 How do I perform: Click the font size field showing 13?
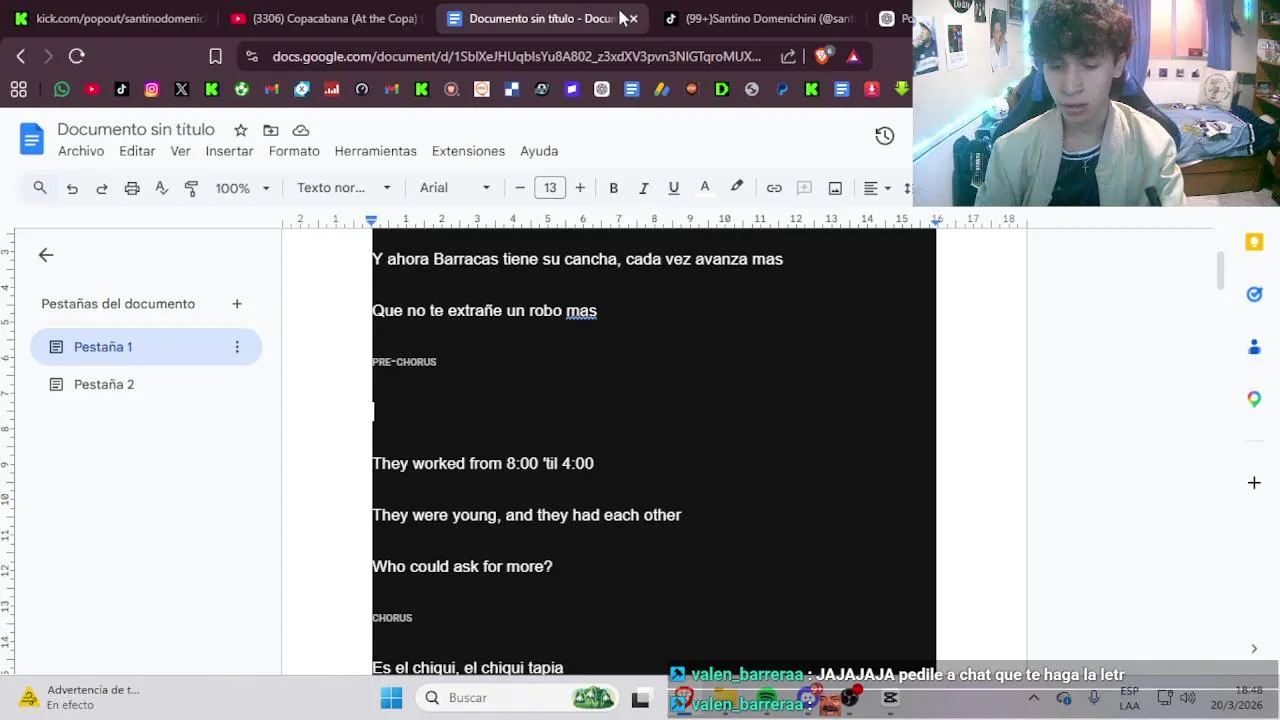[x=550, y=188]
